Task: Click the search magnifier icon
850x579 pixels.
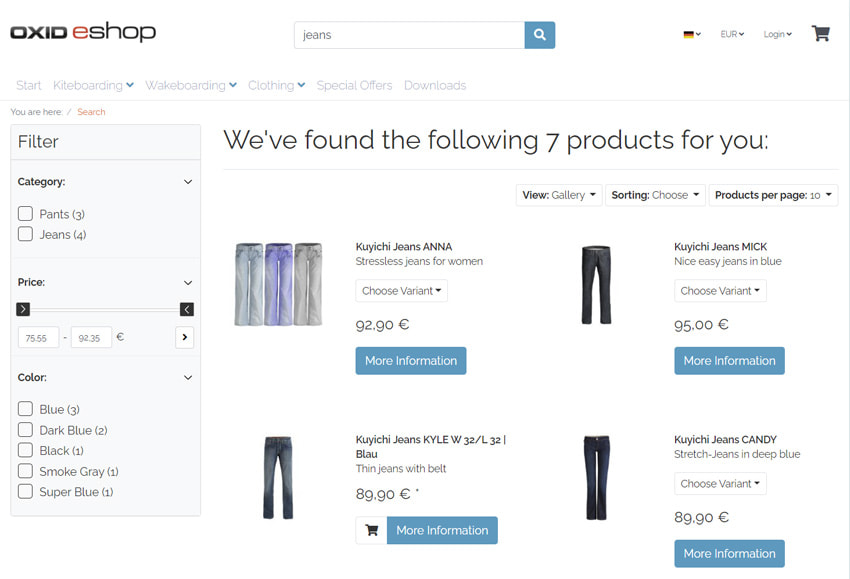Action: pos(539,33)
